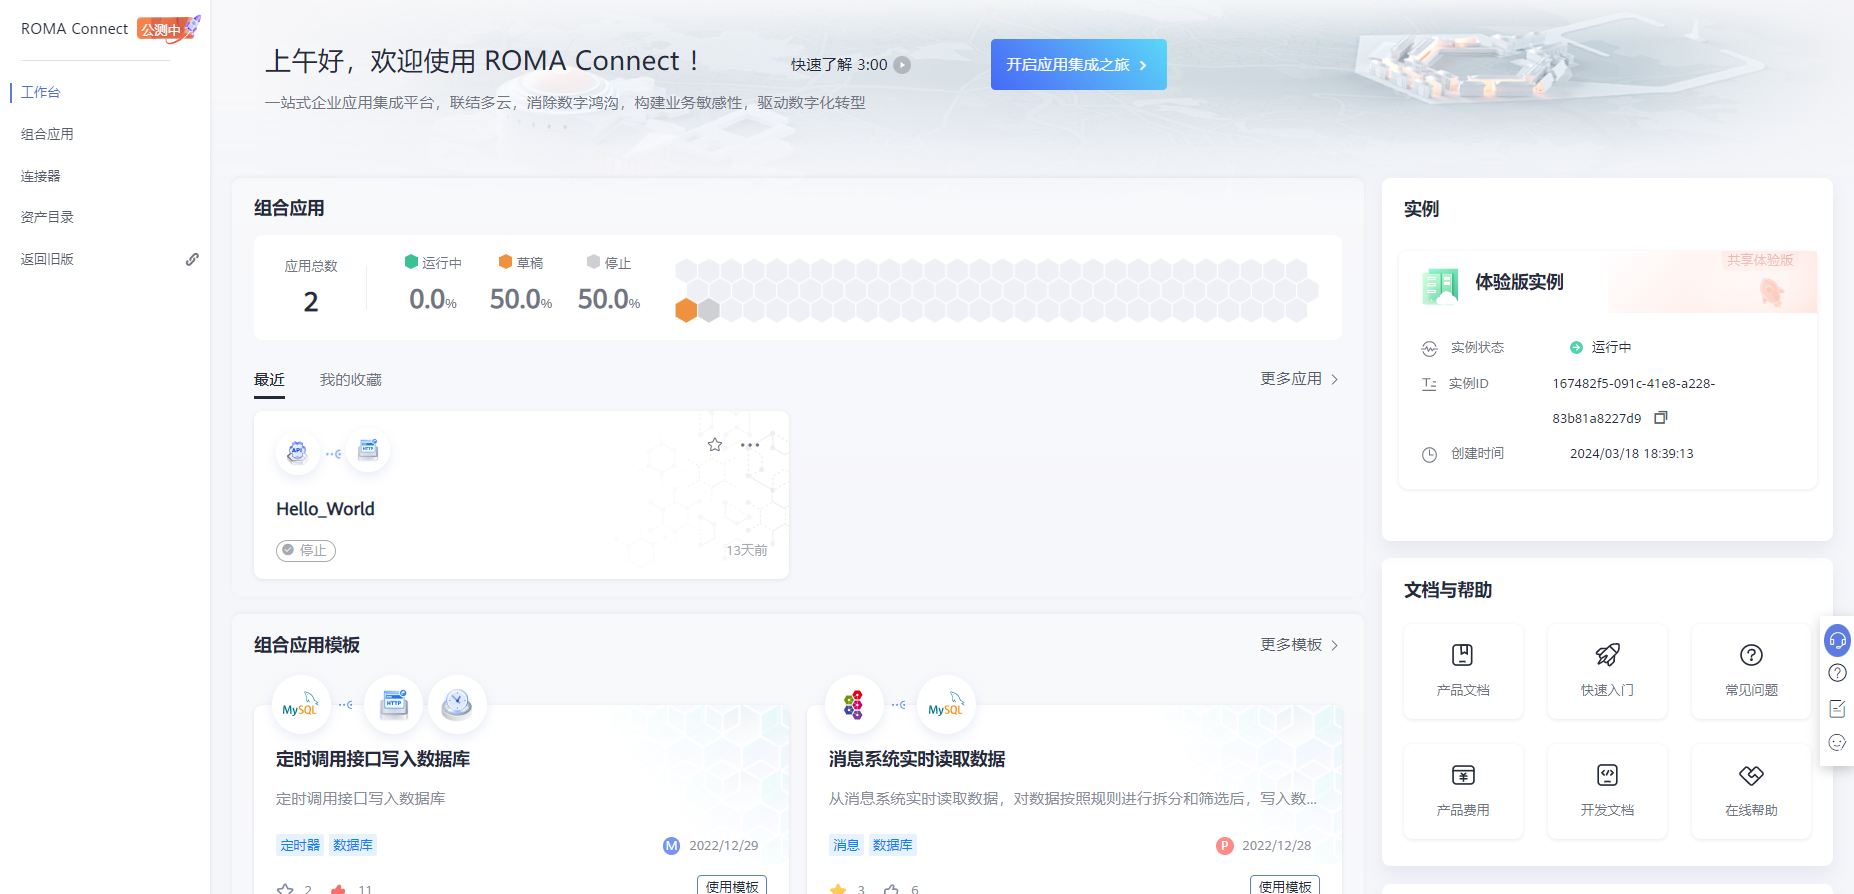The image size is (1854, 894).
Task: Open 产品文档 help card
Action: [1463, 671]
